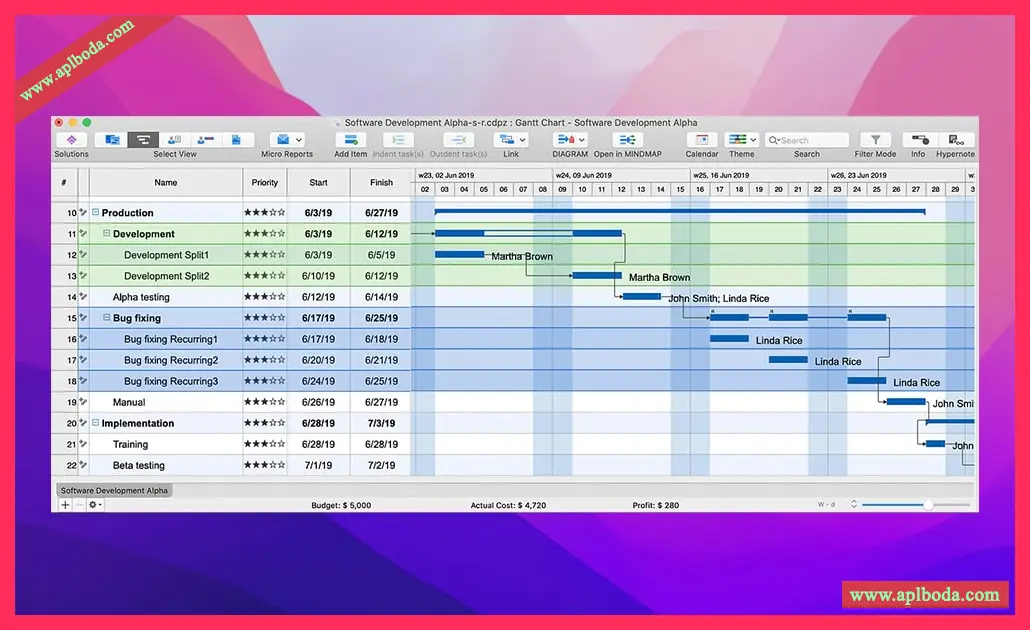Click the Add Item toolbar icon
The height and width of the screenshot is (630, 1030).
[351, 140]
